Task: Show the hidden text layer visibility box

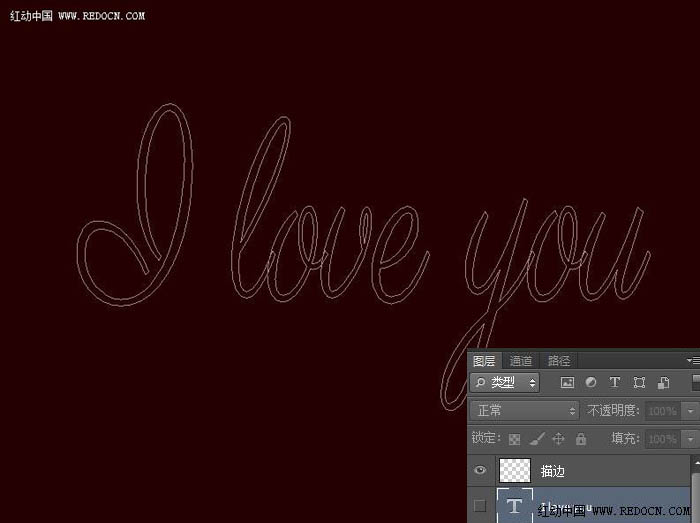Action: [480, 506]
